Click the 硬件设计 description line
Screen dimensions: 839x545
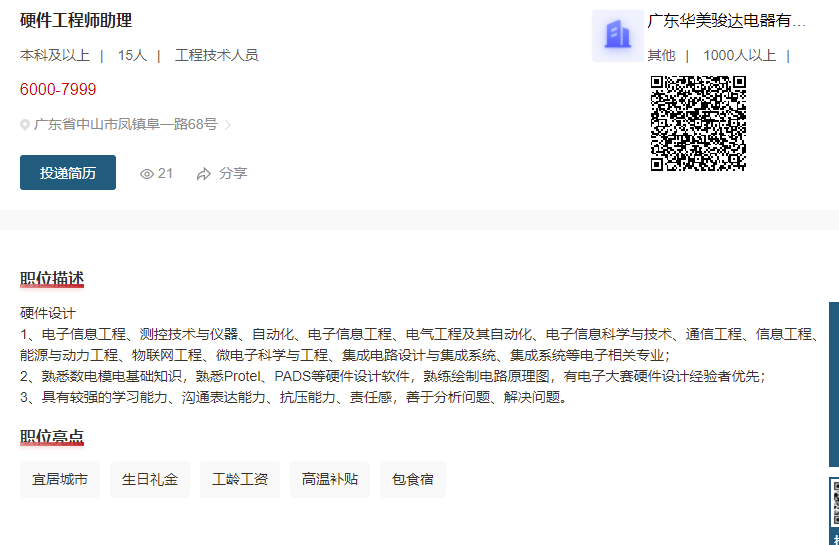pyautogui.click(x=48, y=313)
